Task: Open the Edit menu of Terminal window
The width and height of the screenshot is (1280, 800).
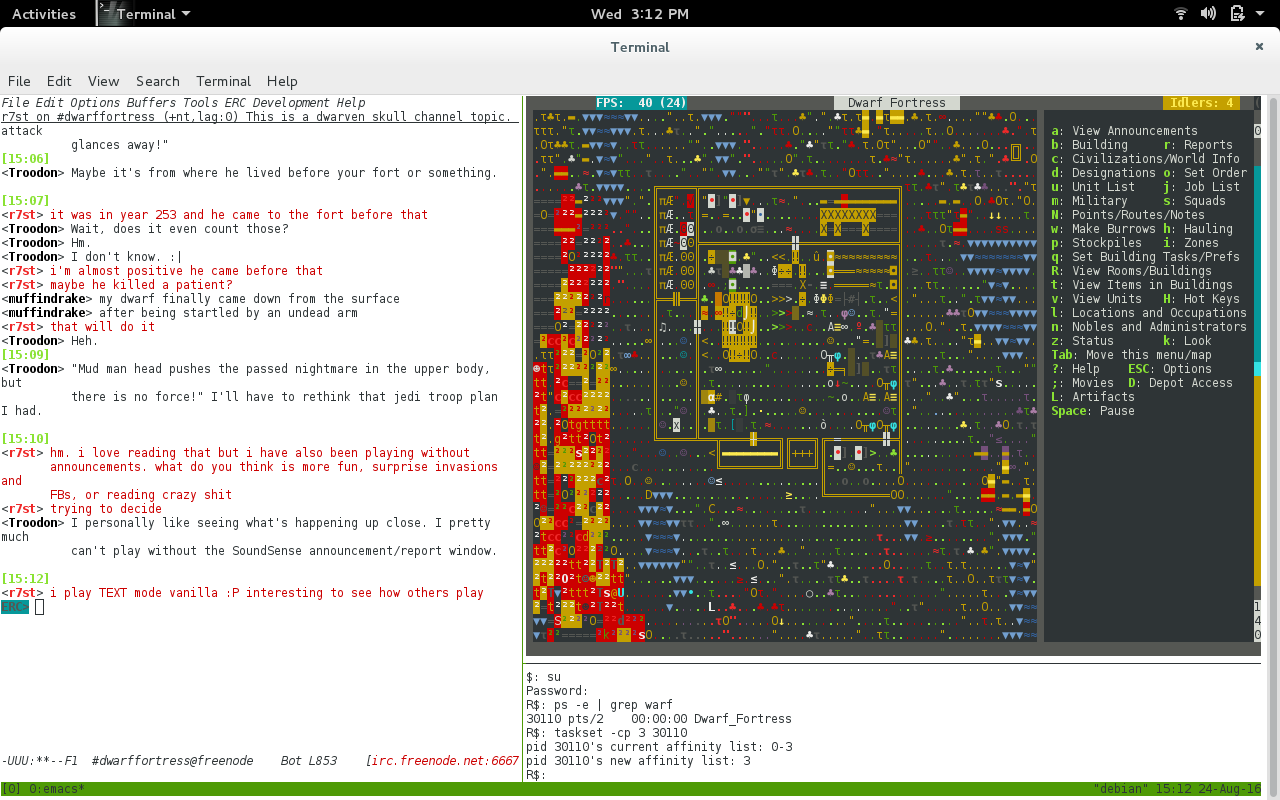Action: pyautogui.click(x=59, y=81)
